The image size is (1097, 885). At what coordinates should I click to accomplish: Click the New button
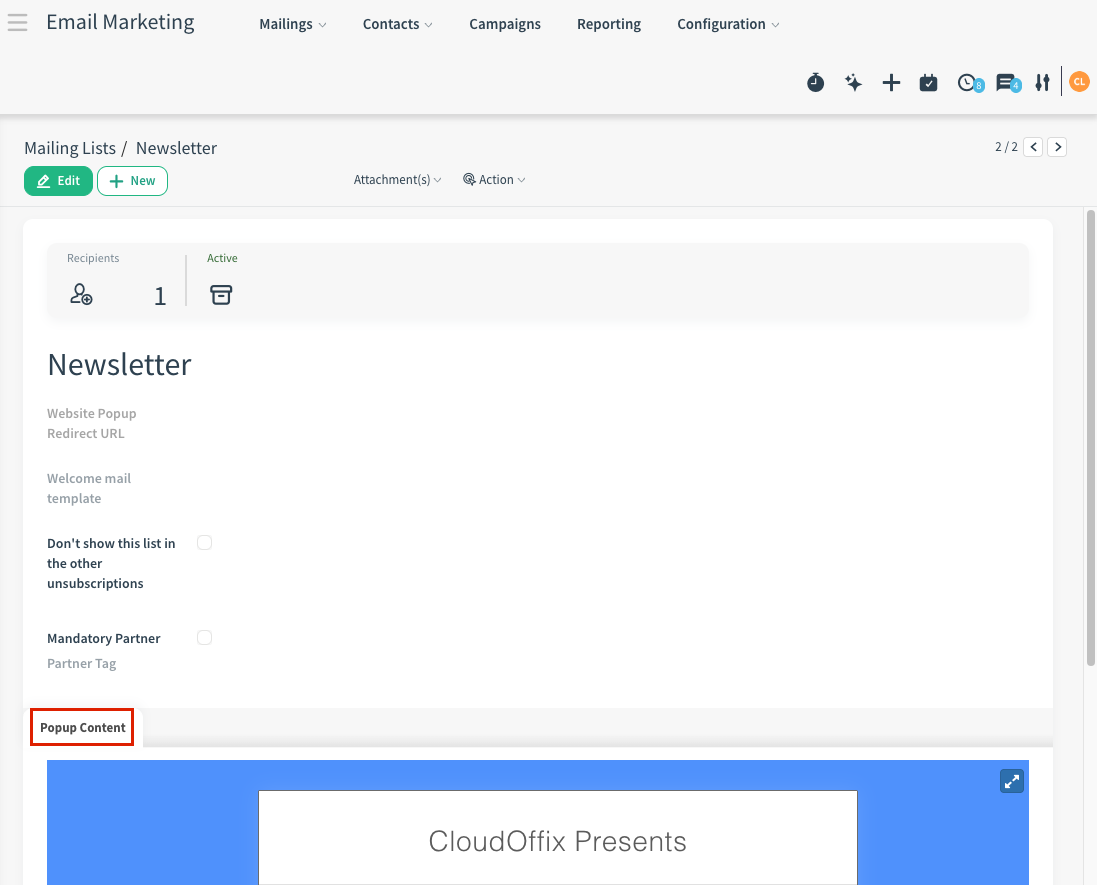point(132,181)
